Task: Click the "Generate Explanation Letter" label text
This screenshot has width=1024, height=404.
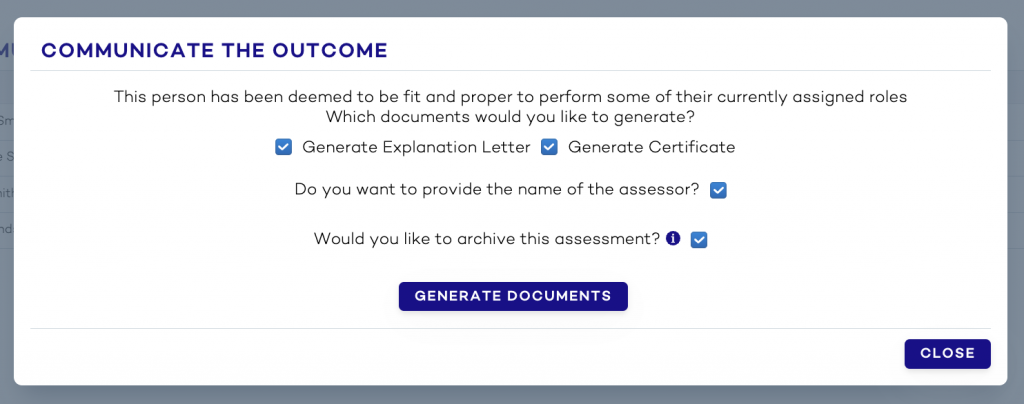Action: (x=416, y=148)
